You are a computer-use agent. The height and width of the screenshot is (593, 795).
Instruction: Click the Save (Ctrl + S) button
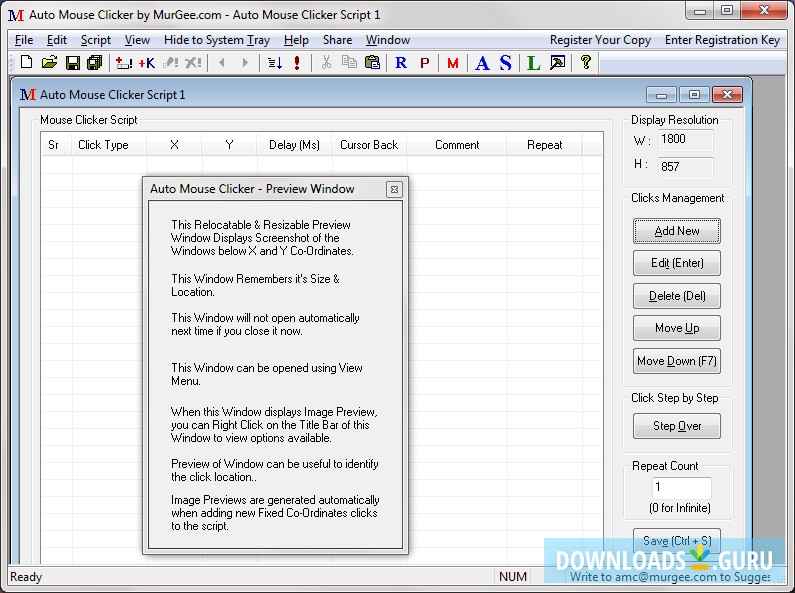click(x=677, y=541)
